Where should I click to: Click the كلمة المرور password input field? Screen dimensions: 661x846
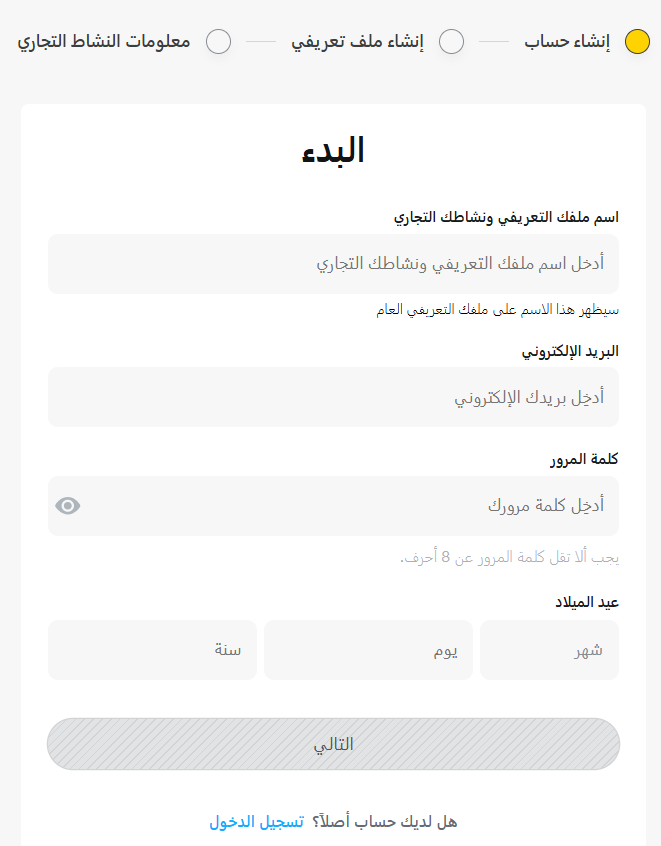coord(333,506)
